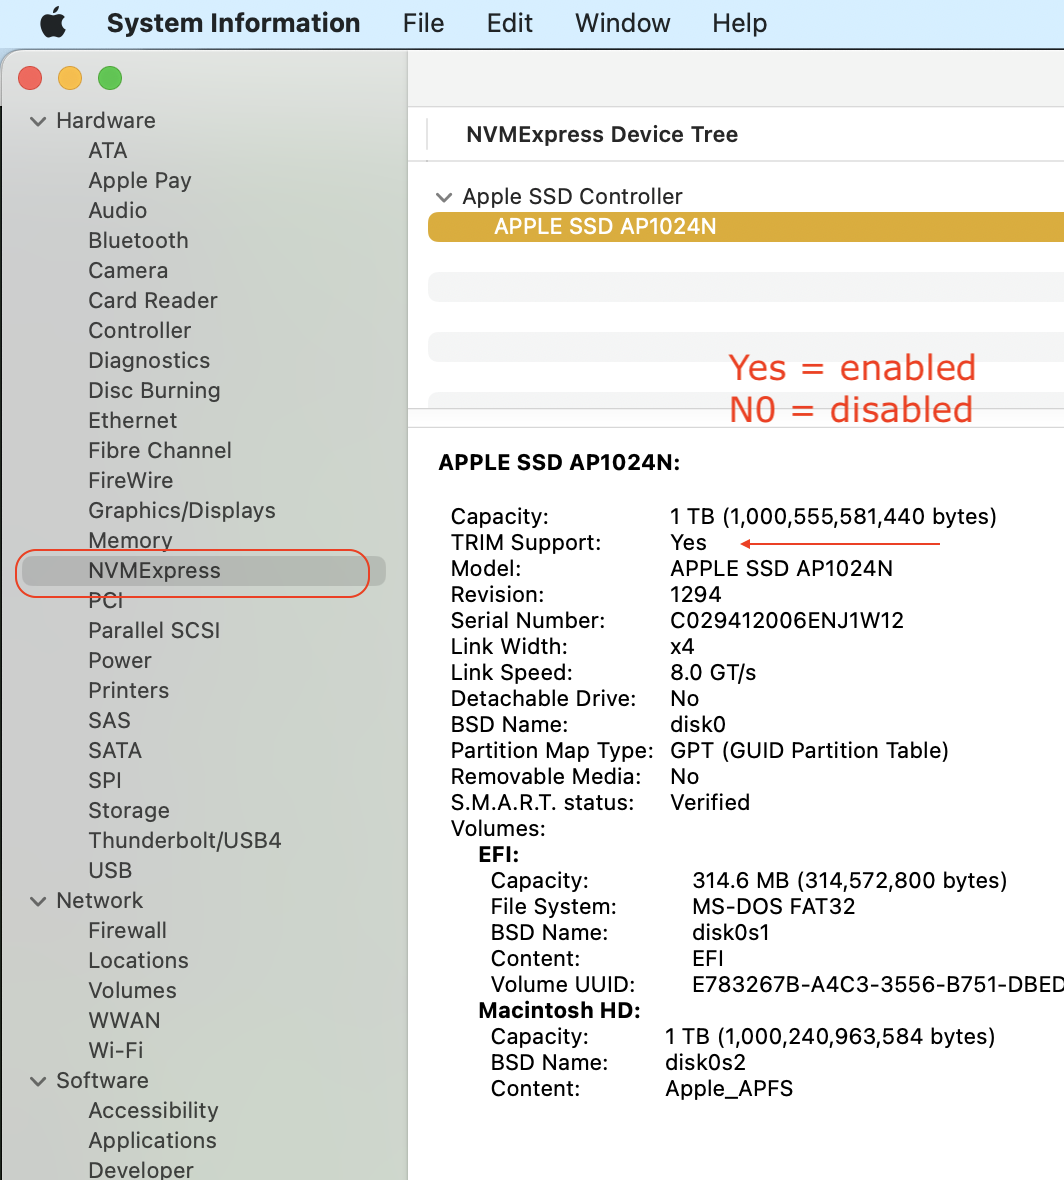Select Fibre Channel in the sidebar
This screenshot has width=1064, height=1180.
click(160, 451)
